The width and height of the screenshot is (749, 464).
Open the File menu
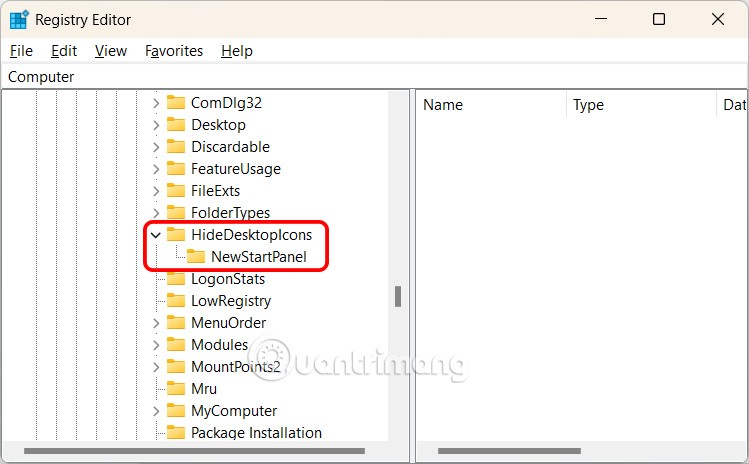pos(21,51)
